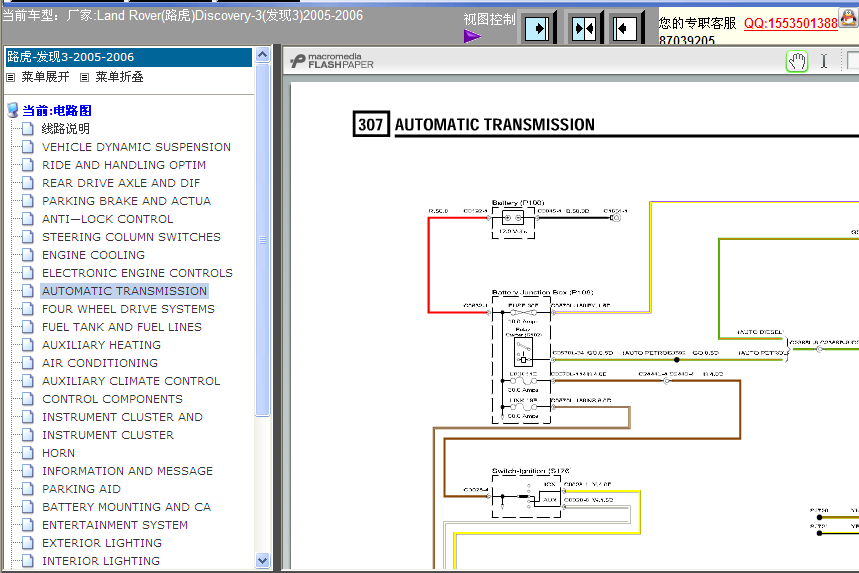Open HORN diagram
Image resolution: width=859 pixels, height=573 pixels.
click(59, 453)
